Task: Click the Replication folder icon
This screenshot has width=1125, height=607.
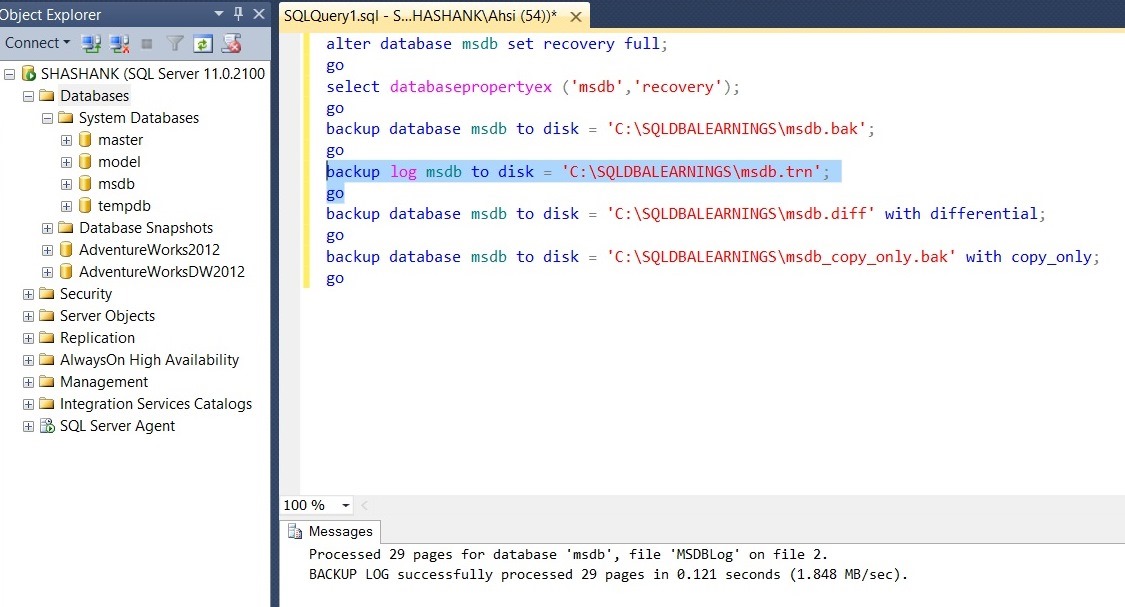Action: coord(47,338)
